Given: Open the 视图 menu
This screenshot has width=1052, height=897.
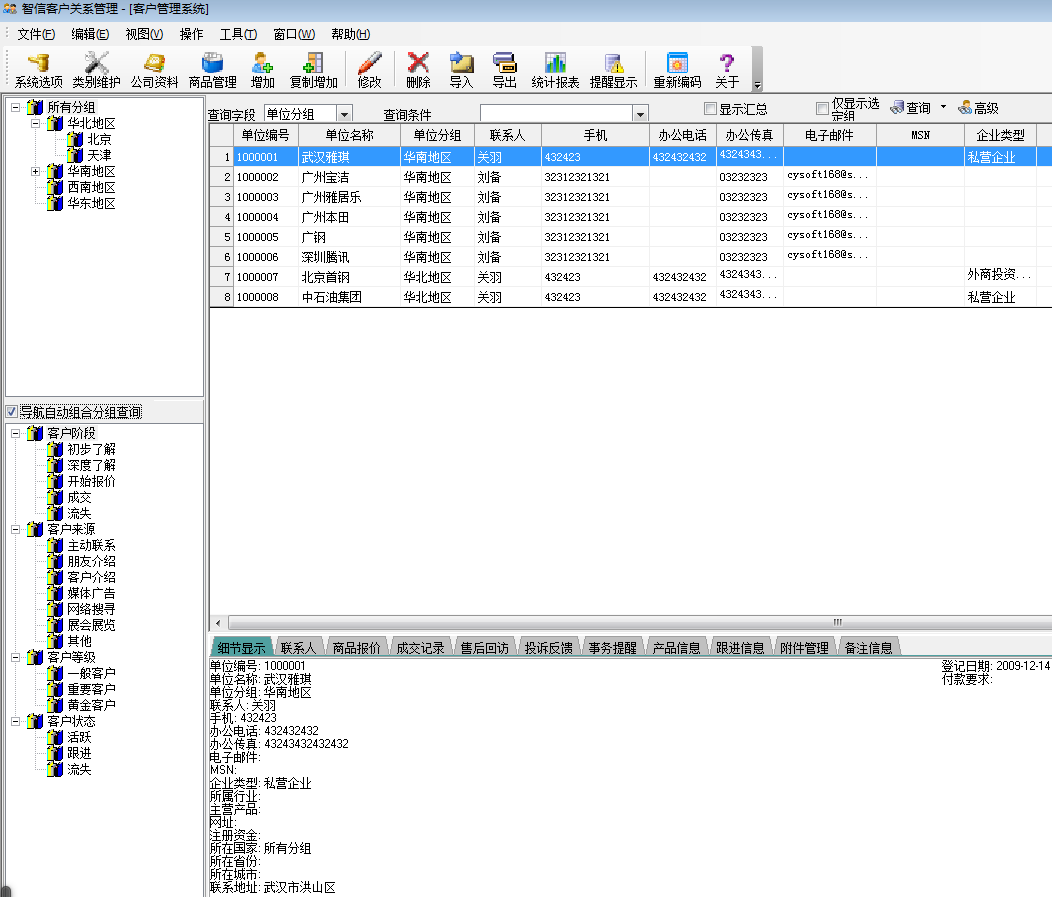Looking at the screenshot, I should (x=144, y=34).
